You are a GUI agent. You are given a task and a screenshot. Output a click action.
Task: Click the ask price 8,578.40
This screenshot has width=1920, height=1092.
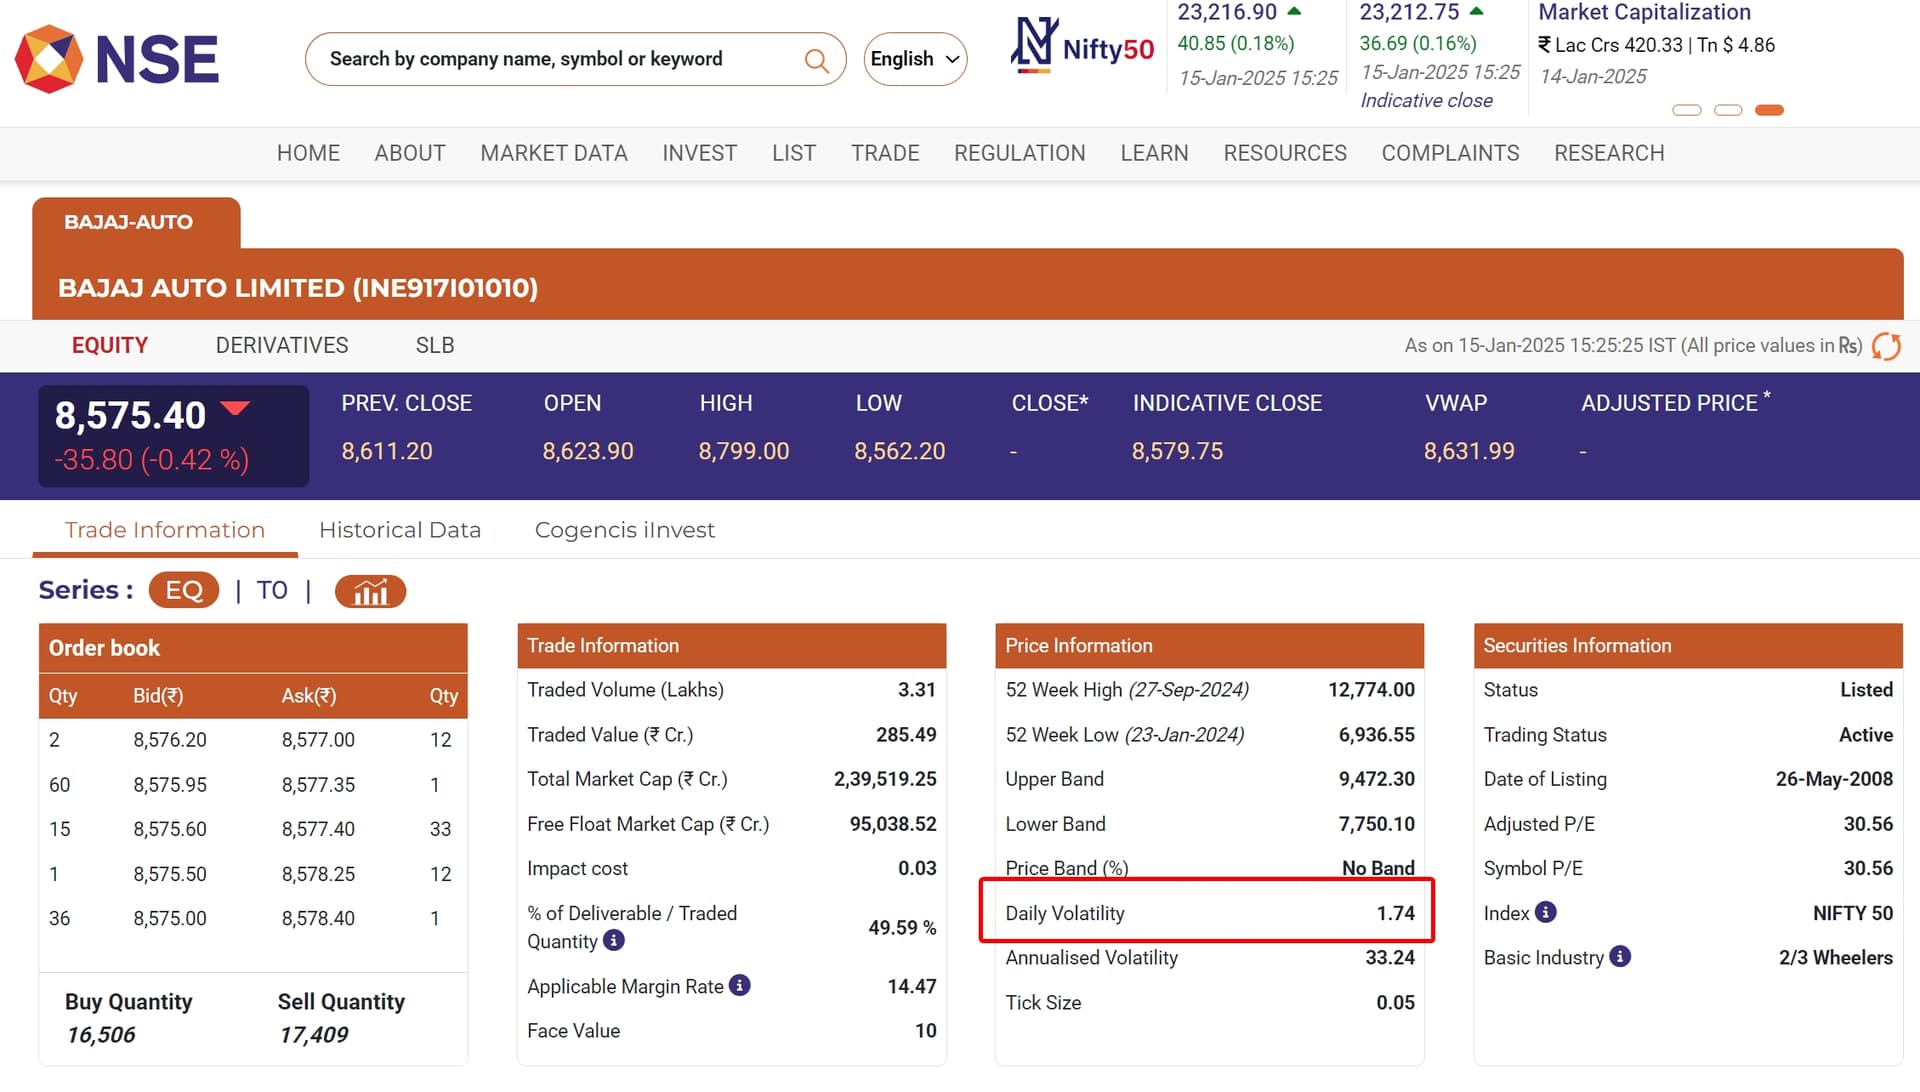coord(318,918)
